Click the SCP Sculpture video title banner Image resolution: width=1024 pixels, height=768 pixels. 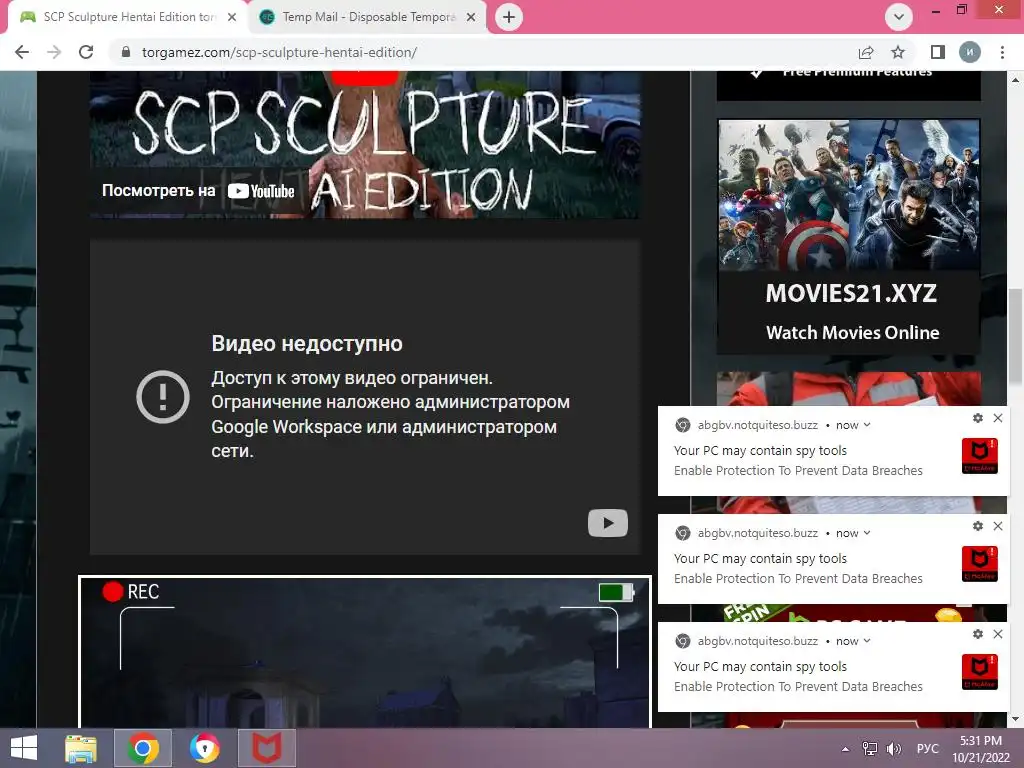tap(365, 145)
